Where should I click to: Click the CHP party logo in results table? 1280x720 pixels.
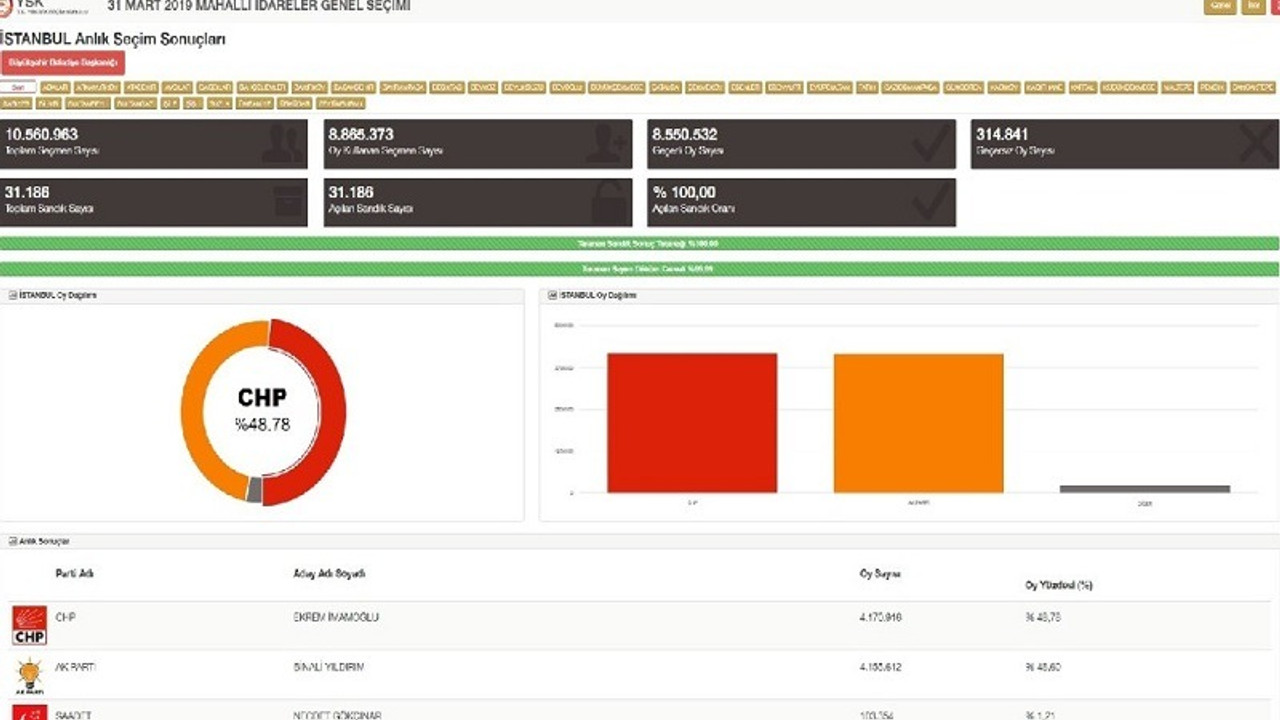tap(29, 625)
